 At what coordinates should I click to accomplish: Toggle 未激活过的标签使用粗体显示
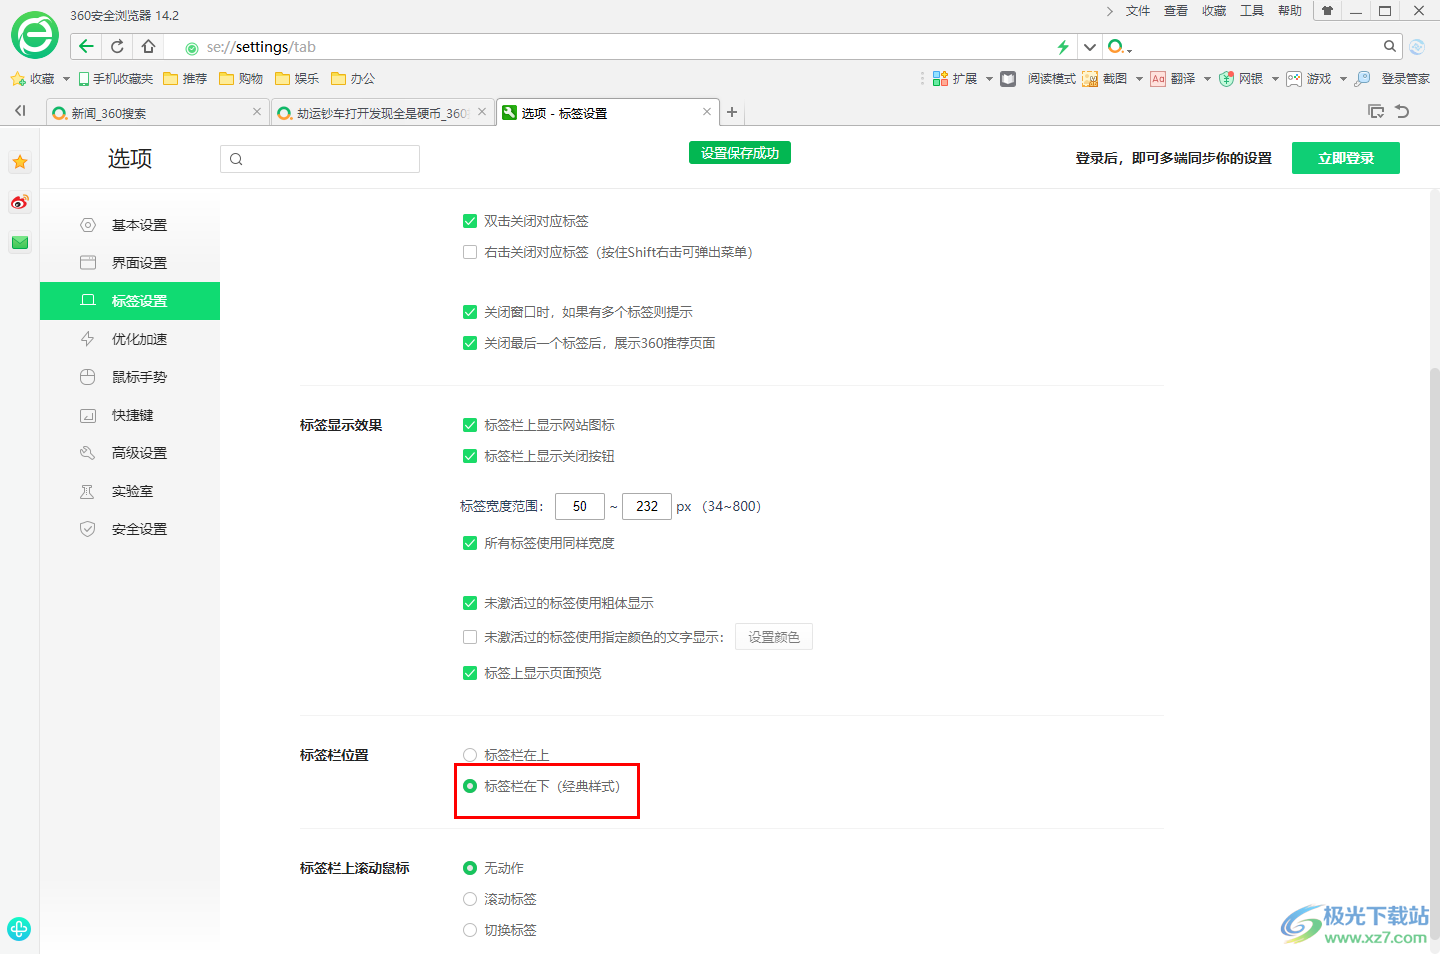[x=470, y=603]
